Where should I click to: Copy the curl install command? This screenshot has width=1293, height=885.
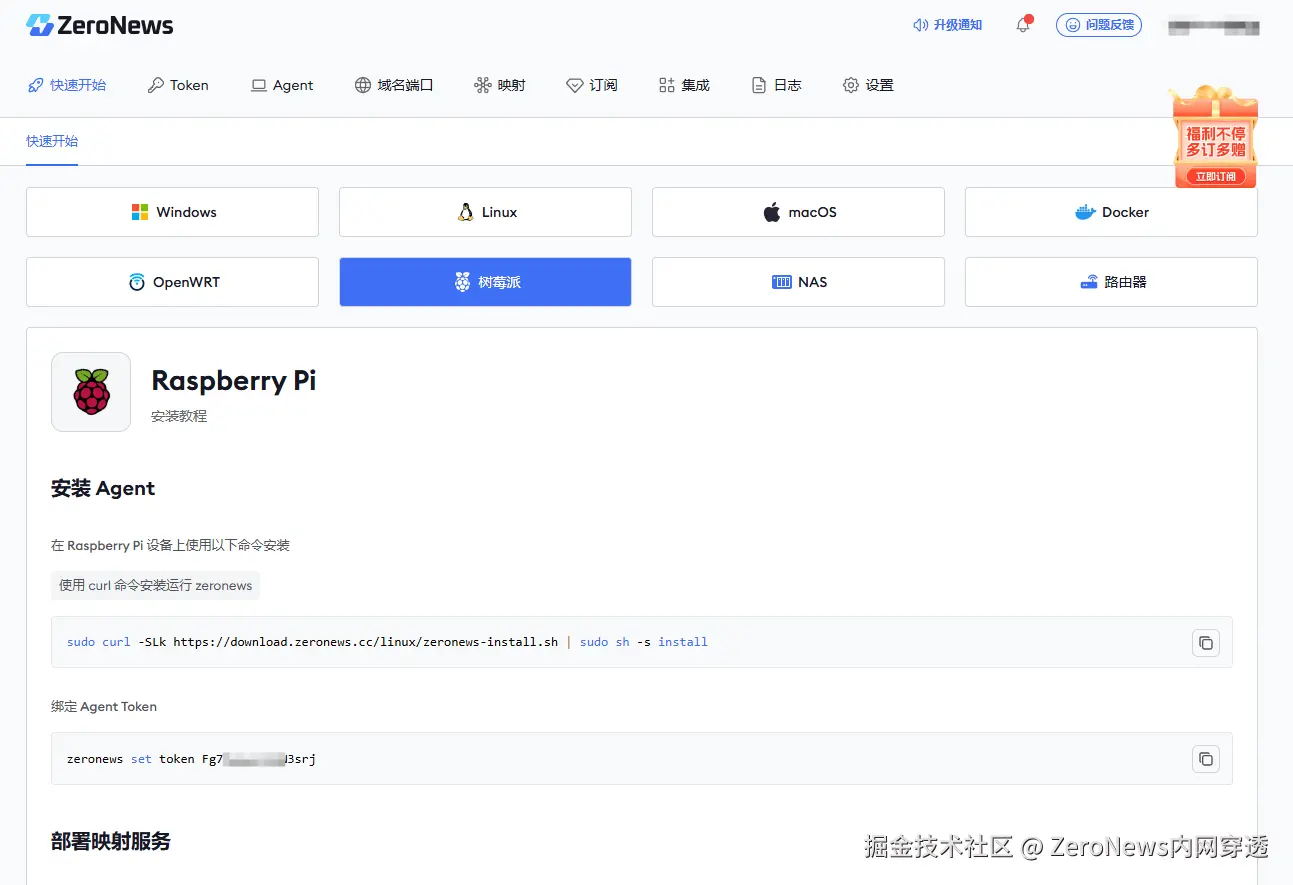1206,642
